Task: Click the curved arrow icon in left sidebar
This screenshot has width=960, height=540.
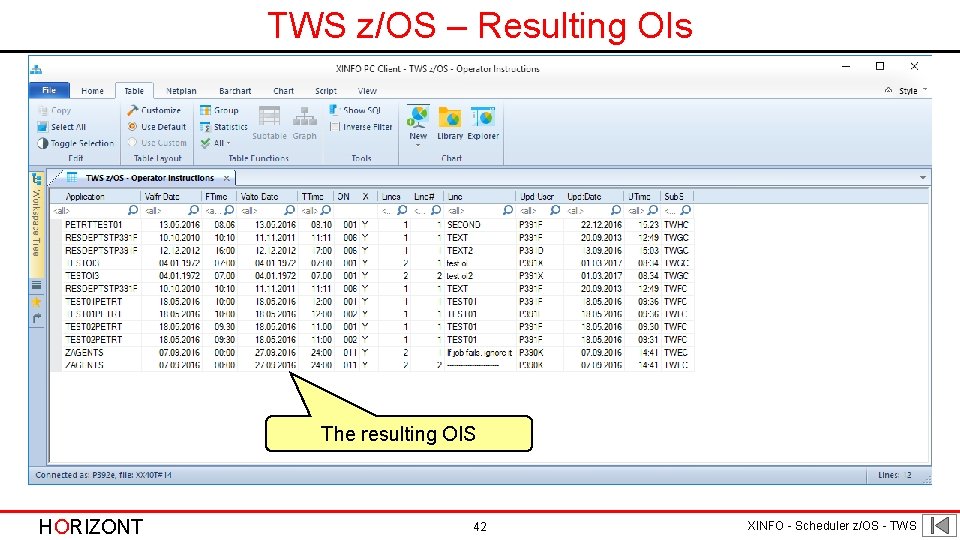Action: tap(37, 318)
